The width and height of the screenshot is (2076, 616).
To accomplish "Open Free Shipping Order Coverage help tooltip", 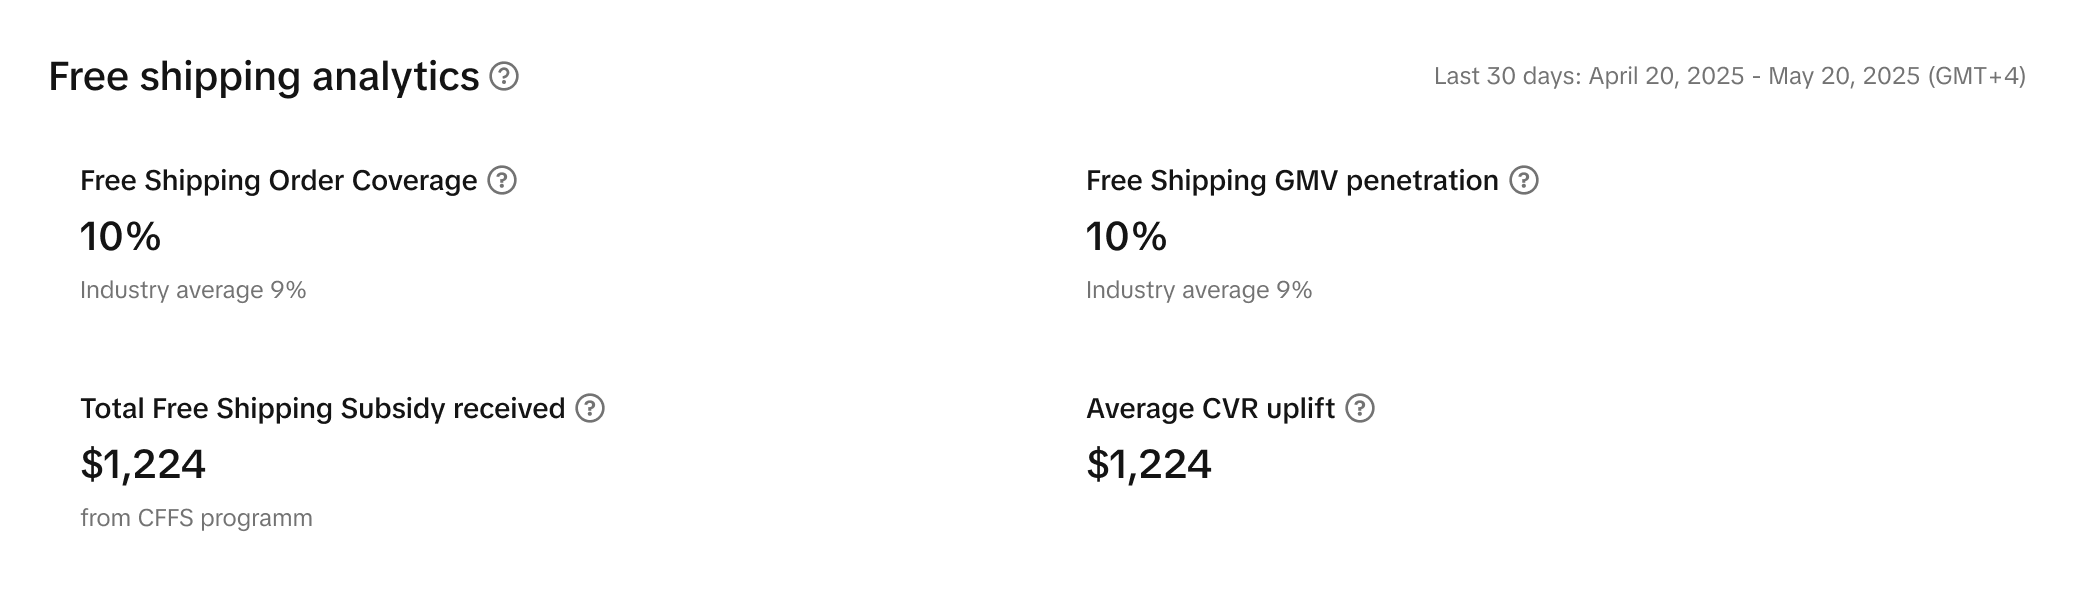I will (502, 180).
